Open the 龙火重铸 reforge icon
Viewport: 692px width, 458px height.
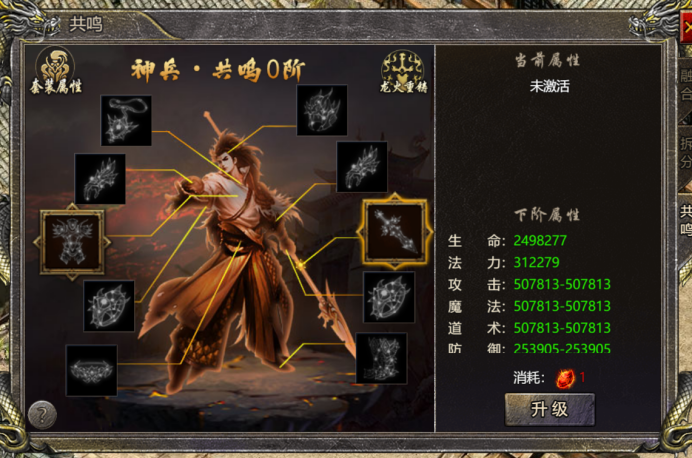click(403, 71)
